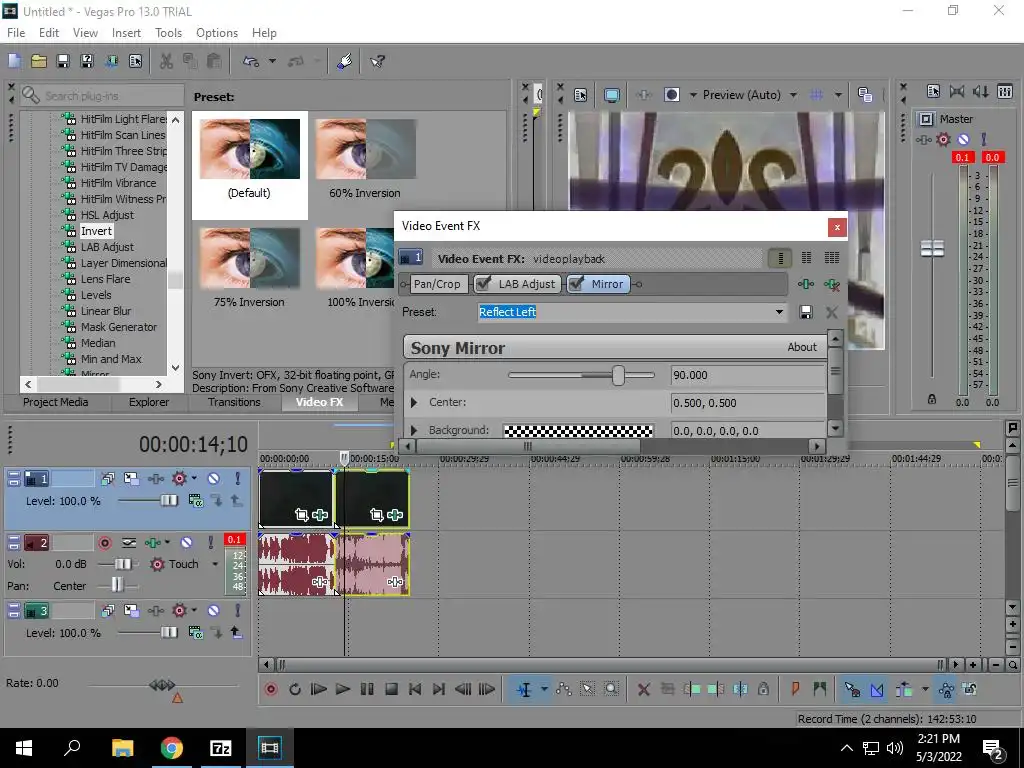The width and height of the screenshot is (1024, 768).
Task: Switch to the Project Media tab
Action: click(x=56, y=402)
